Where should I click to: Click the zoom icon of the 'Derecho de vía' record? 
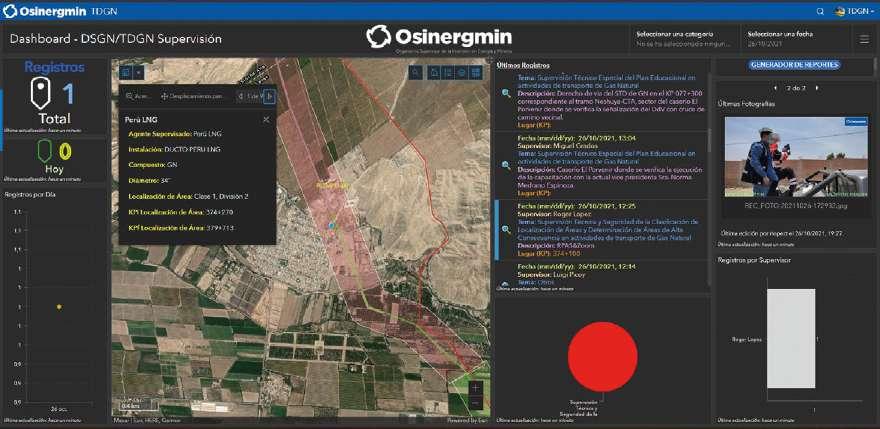pos(506,93)
